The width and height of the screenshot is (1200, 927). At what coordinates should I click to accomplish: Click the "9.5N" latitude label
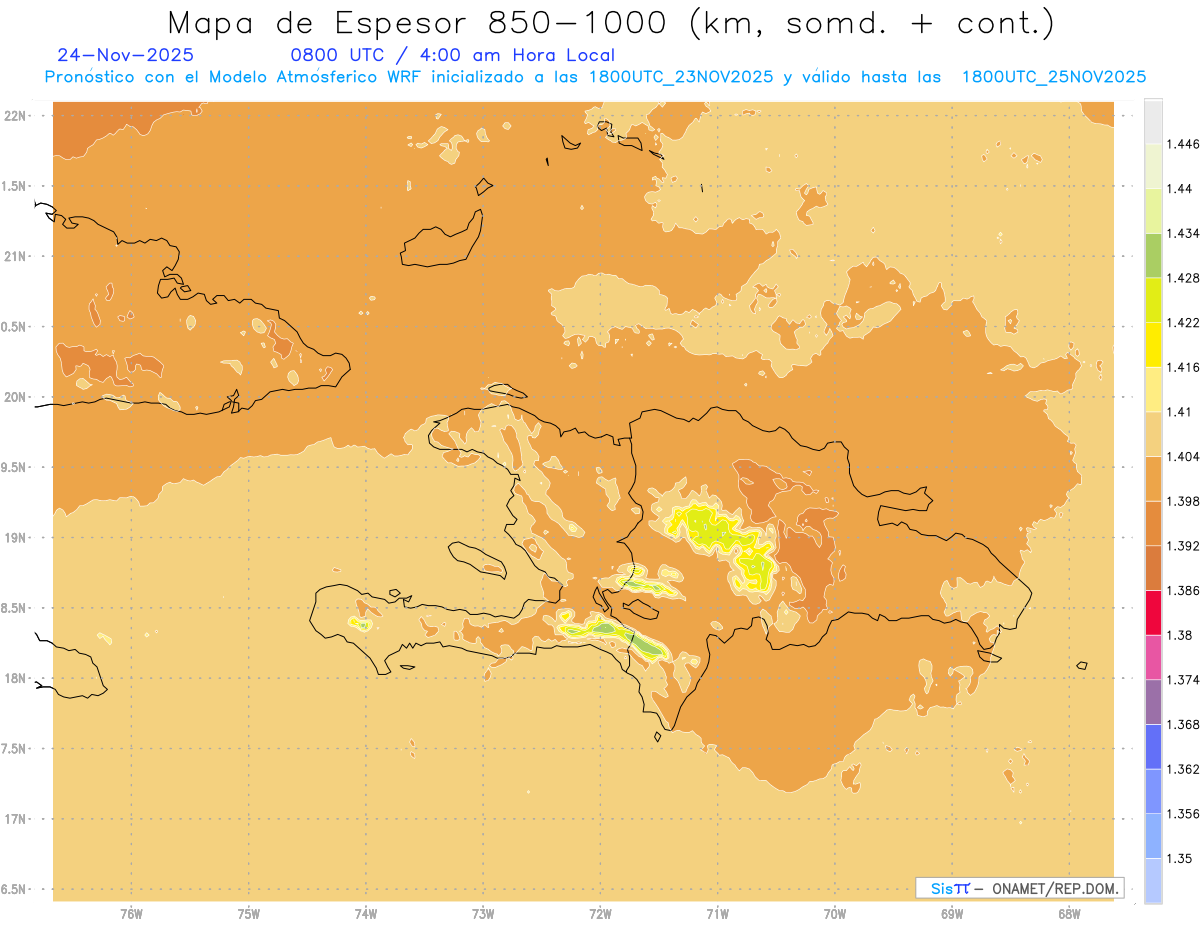[x=15, y=467]
